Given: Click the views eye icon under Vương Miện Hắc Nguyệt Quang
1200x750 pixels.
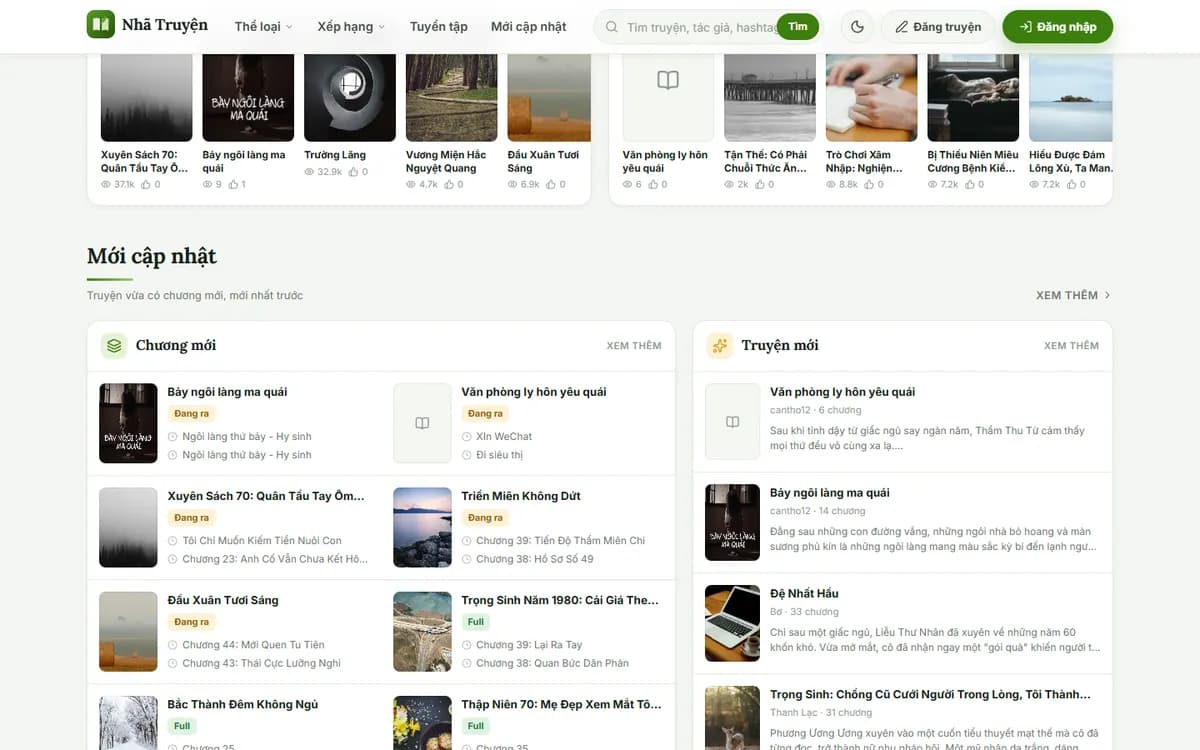Looking at the screenshot, I should (x=411, y=185).
